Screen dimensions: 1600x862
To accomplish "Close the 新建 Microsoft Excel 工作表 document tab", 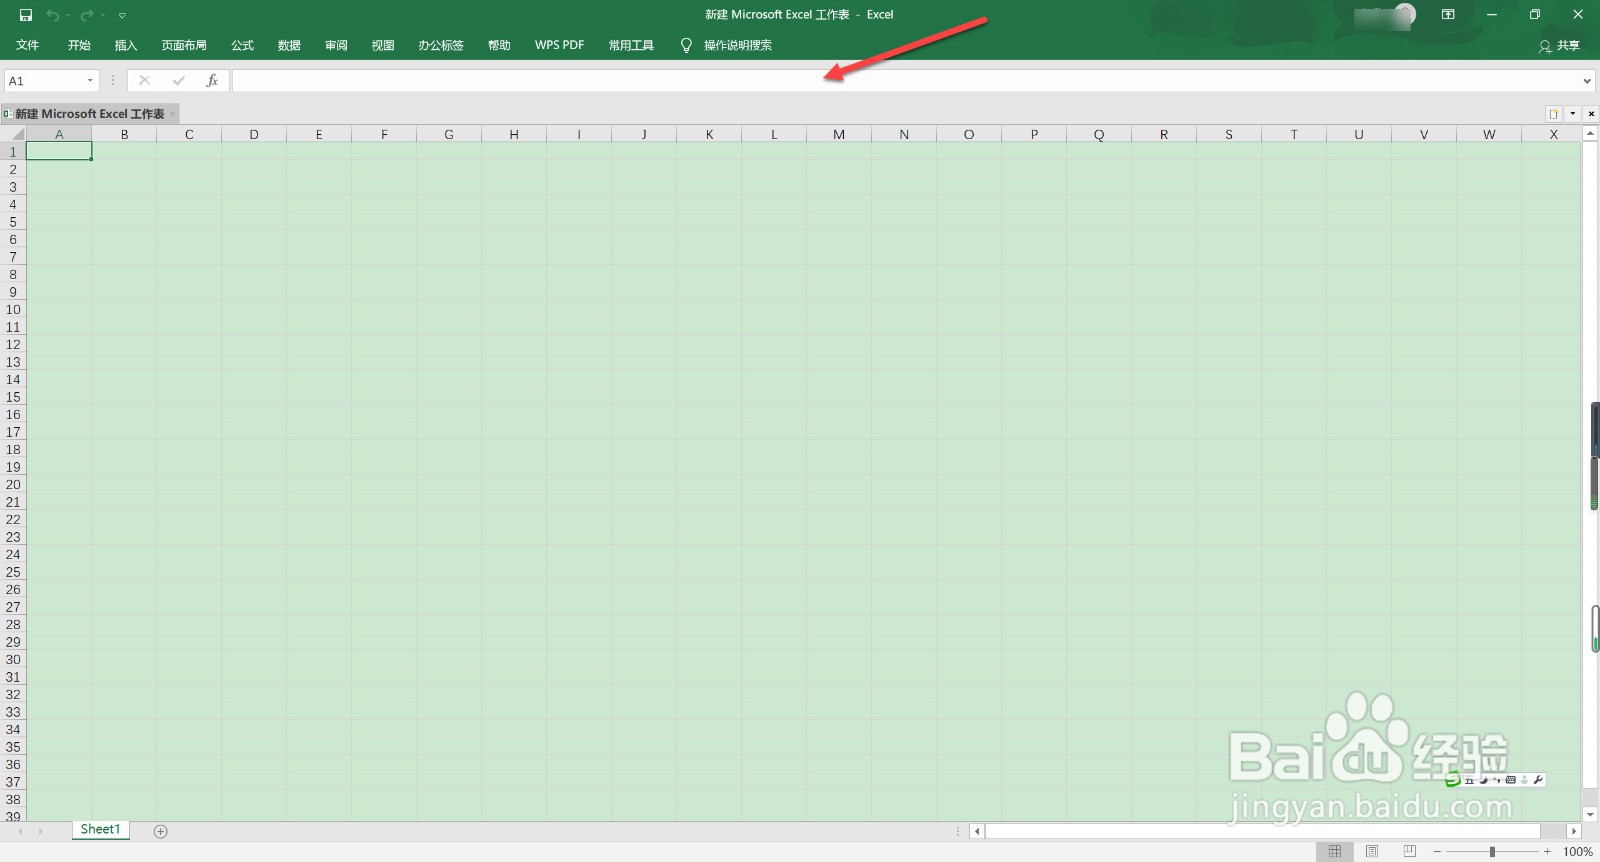I will [x=173, y=114].
